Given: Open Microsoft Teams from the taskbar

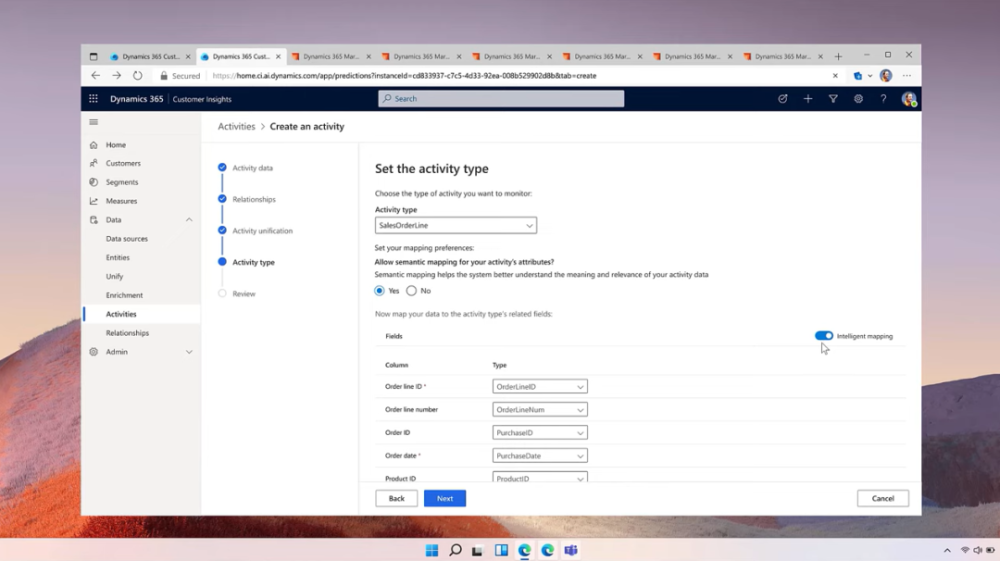Looking at the screenshot, I should point(571,550).
